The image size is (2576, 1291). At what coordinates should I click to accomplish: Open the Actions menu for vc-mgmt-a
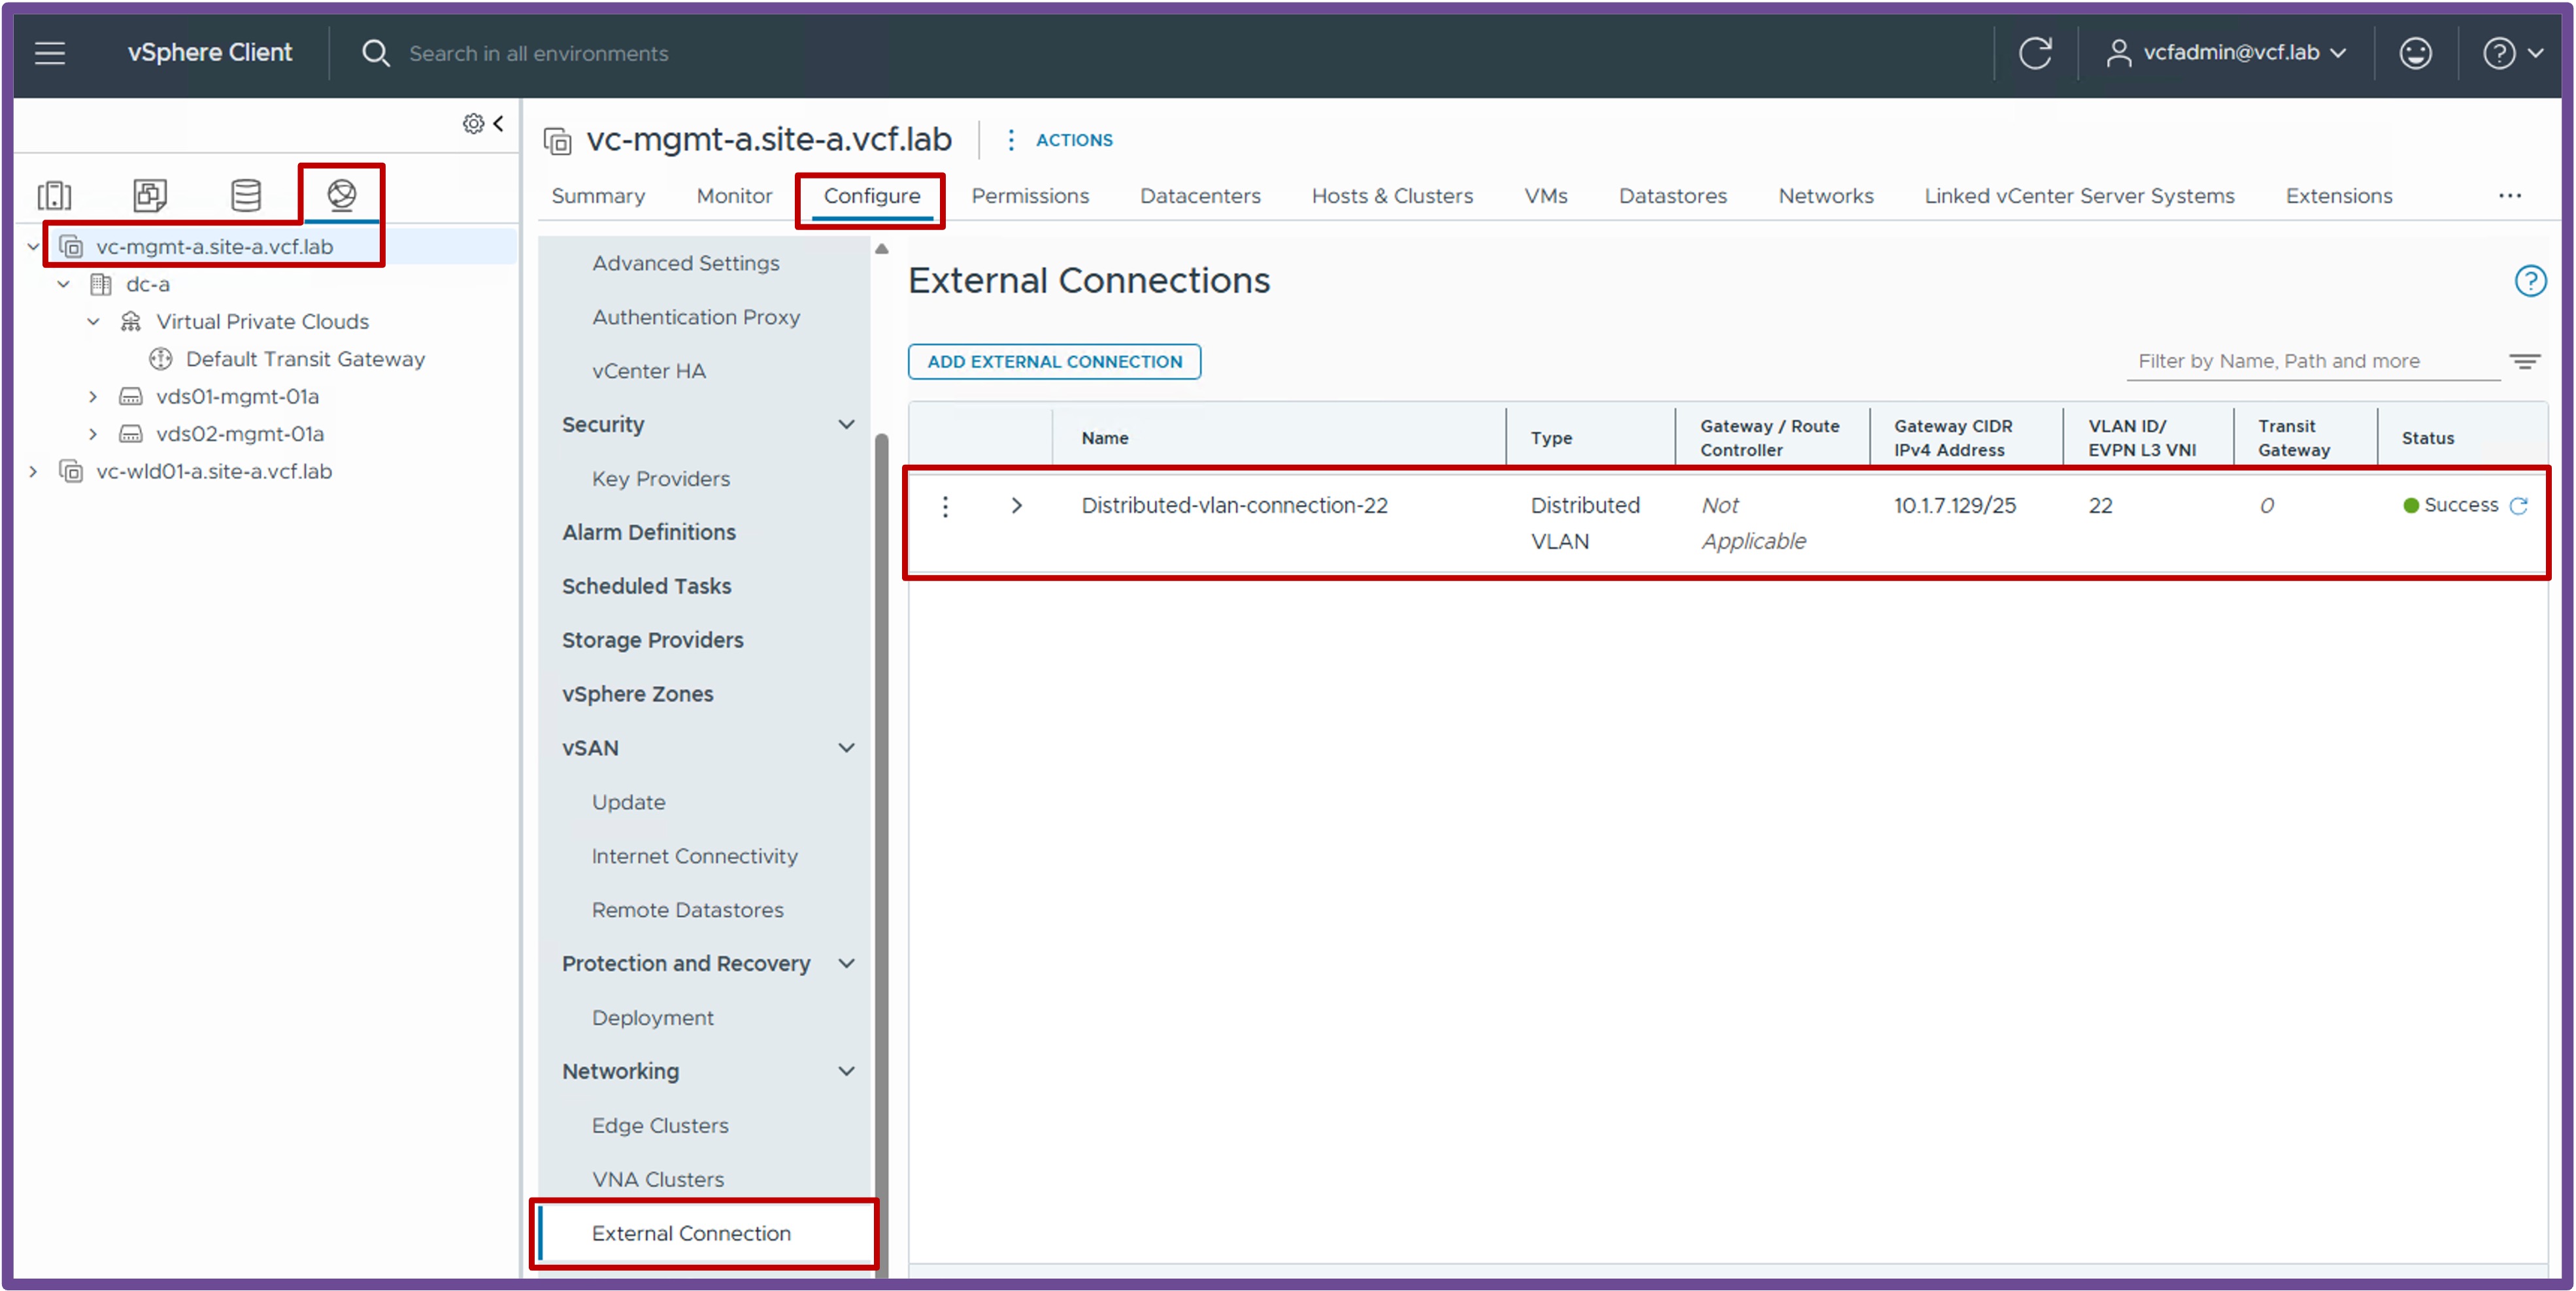(x=1060, y=140)
